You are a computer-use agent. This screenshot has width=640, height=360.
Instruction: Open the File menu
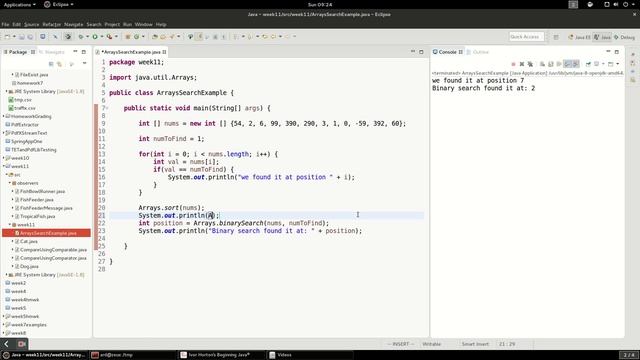(x=5, y=24)
